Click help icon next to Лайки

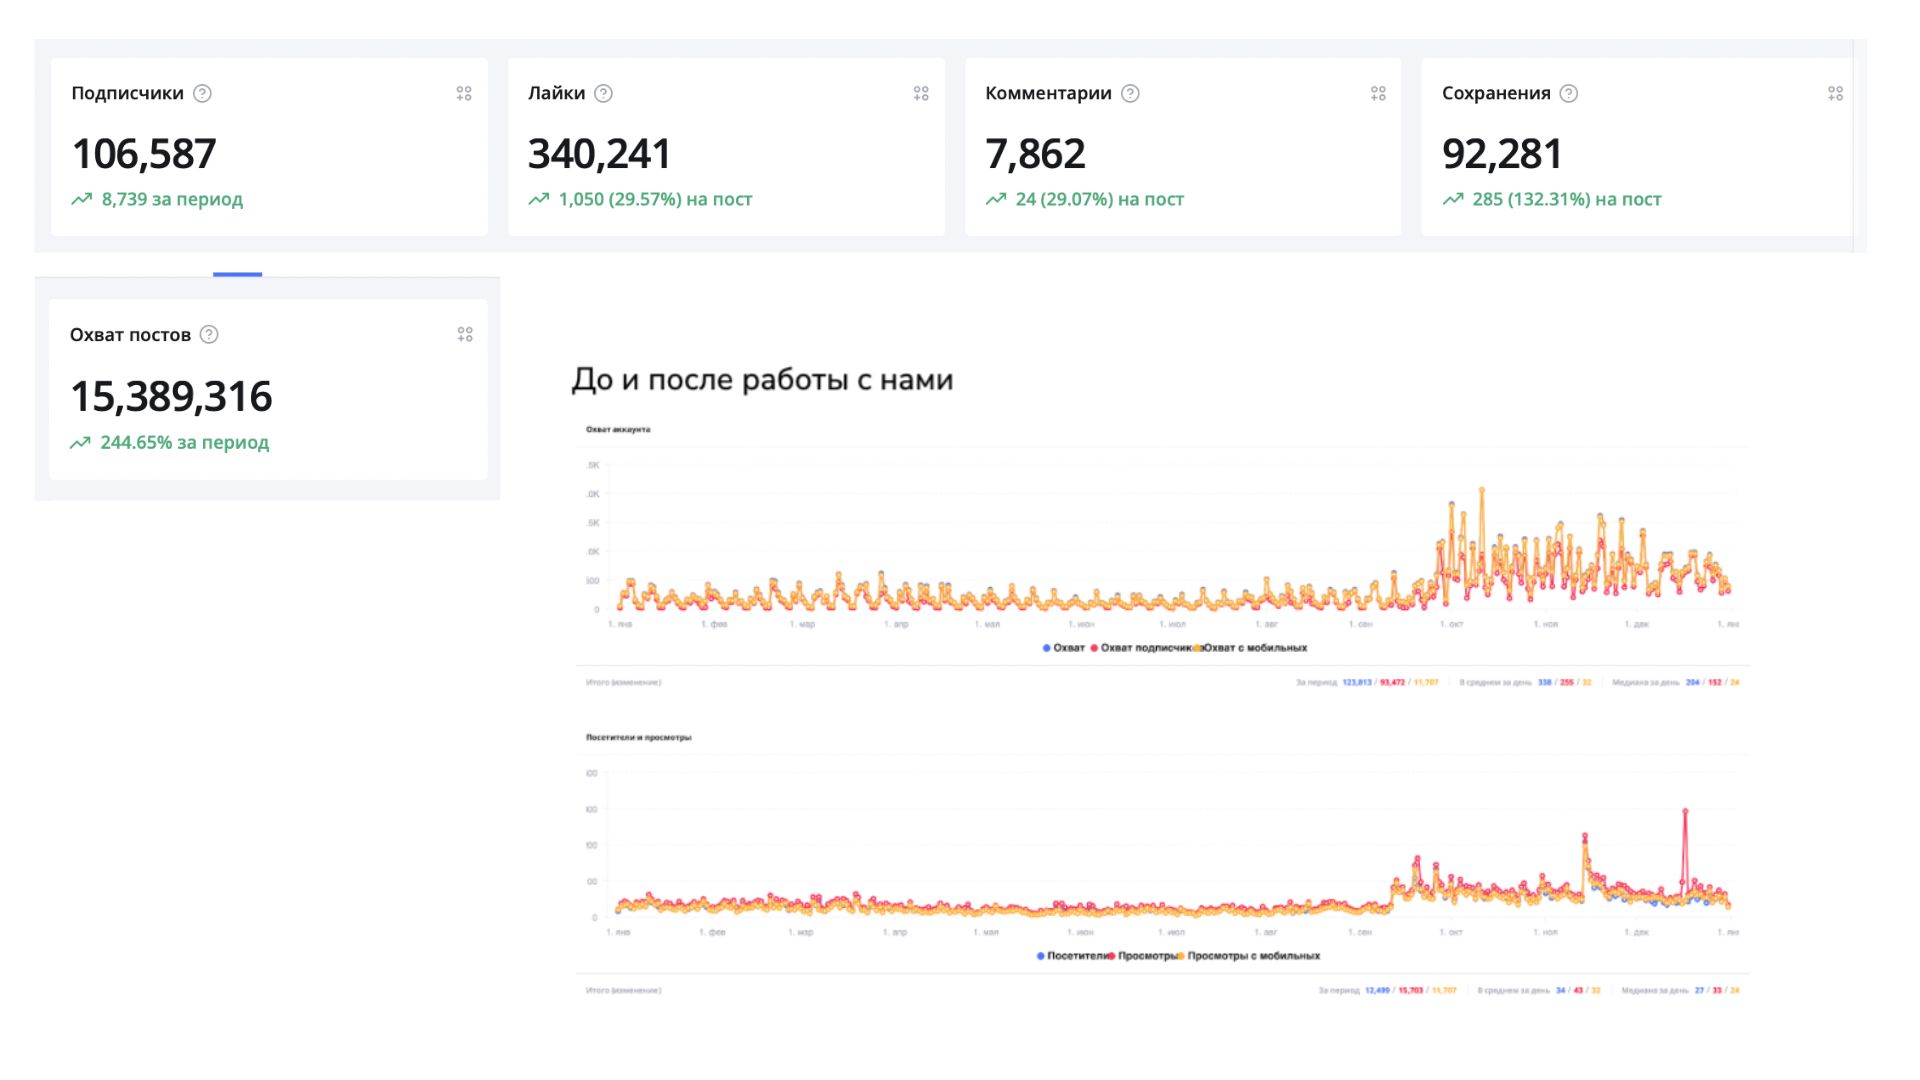point(603,93)
